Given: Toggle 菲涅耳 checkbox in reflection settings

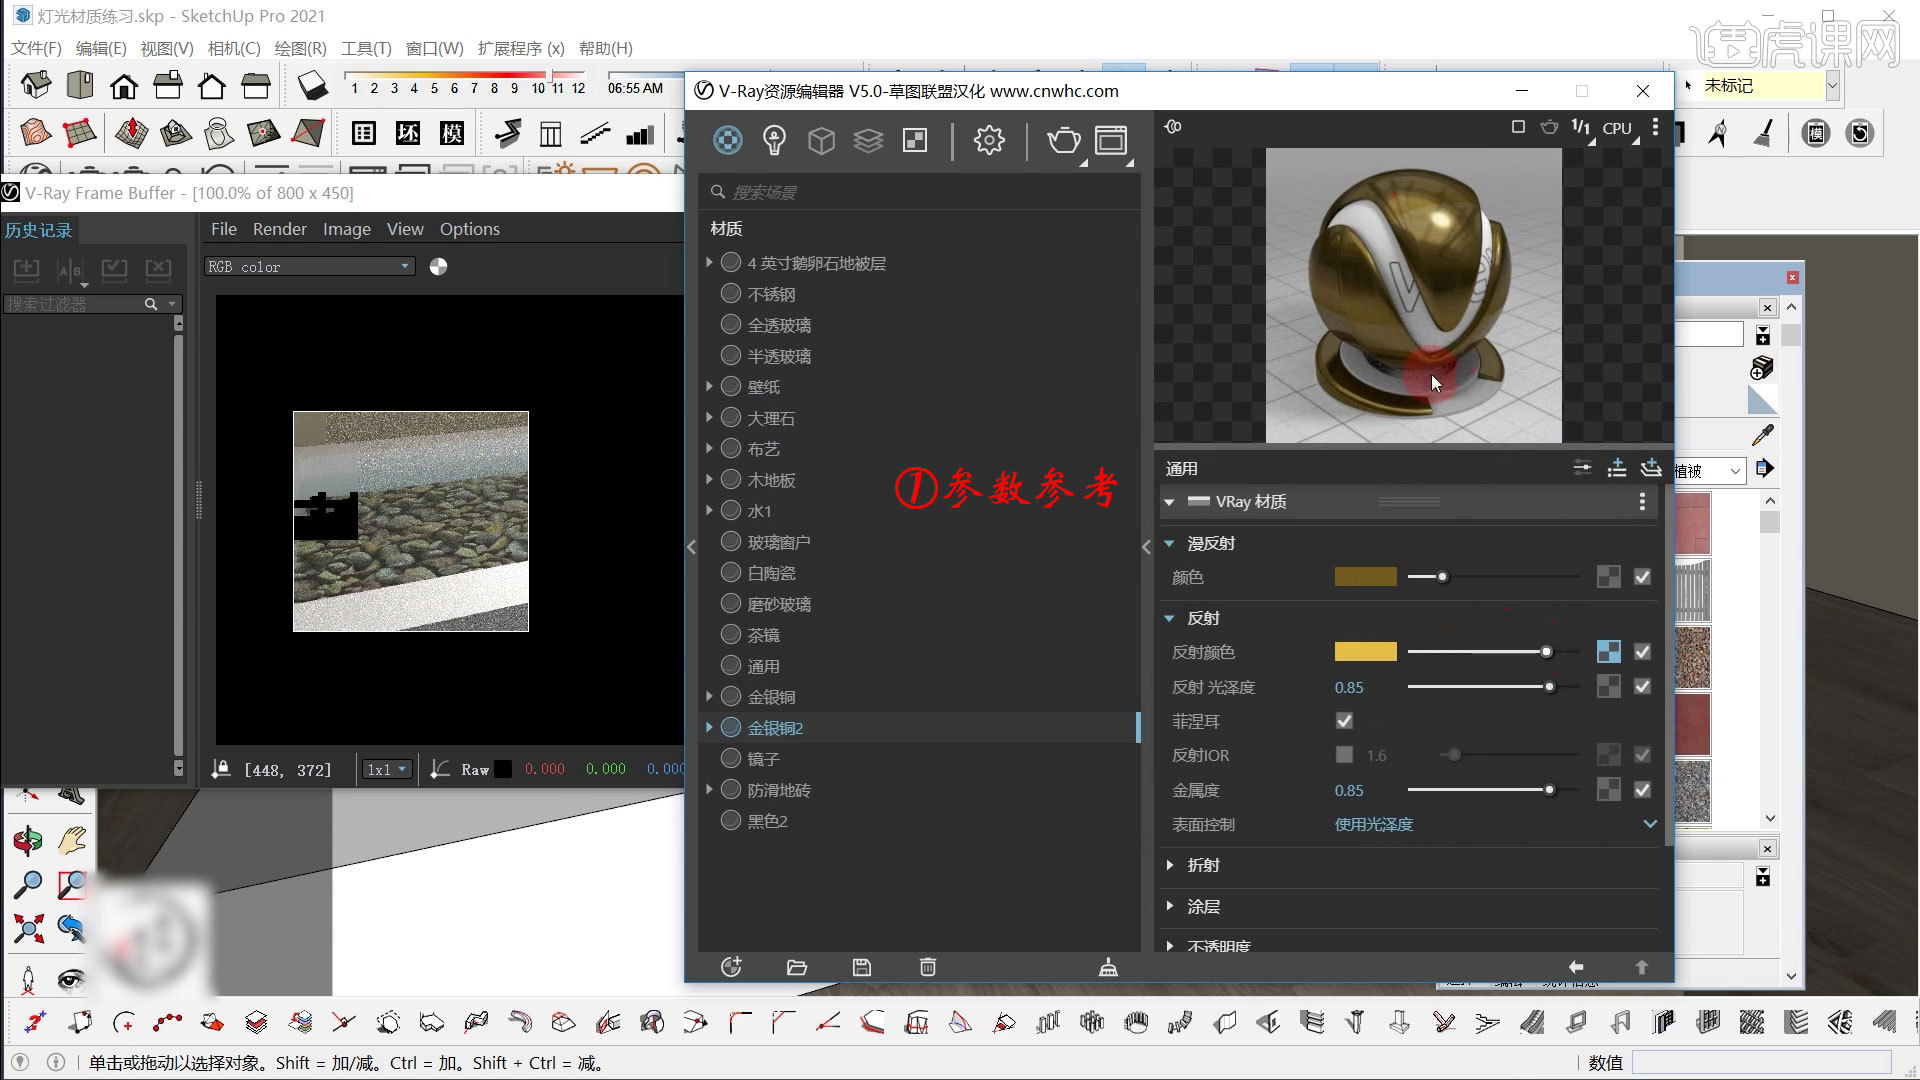Looking at the screenshot, I should coord(1345,720).
